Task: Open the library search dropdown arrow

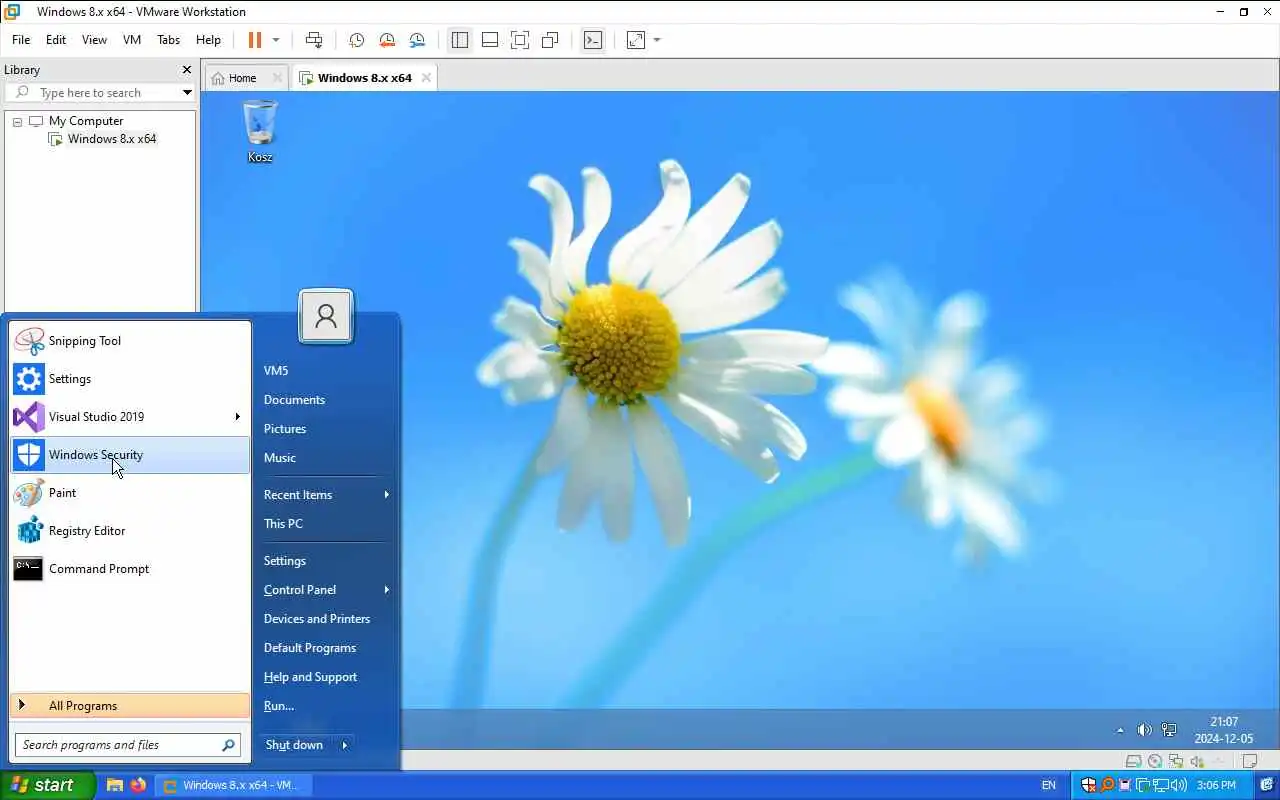Action: pos(187,93)
